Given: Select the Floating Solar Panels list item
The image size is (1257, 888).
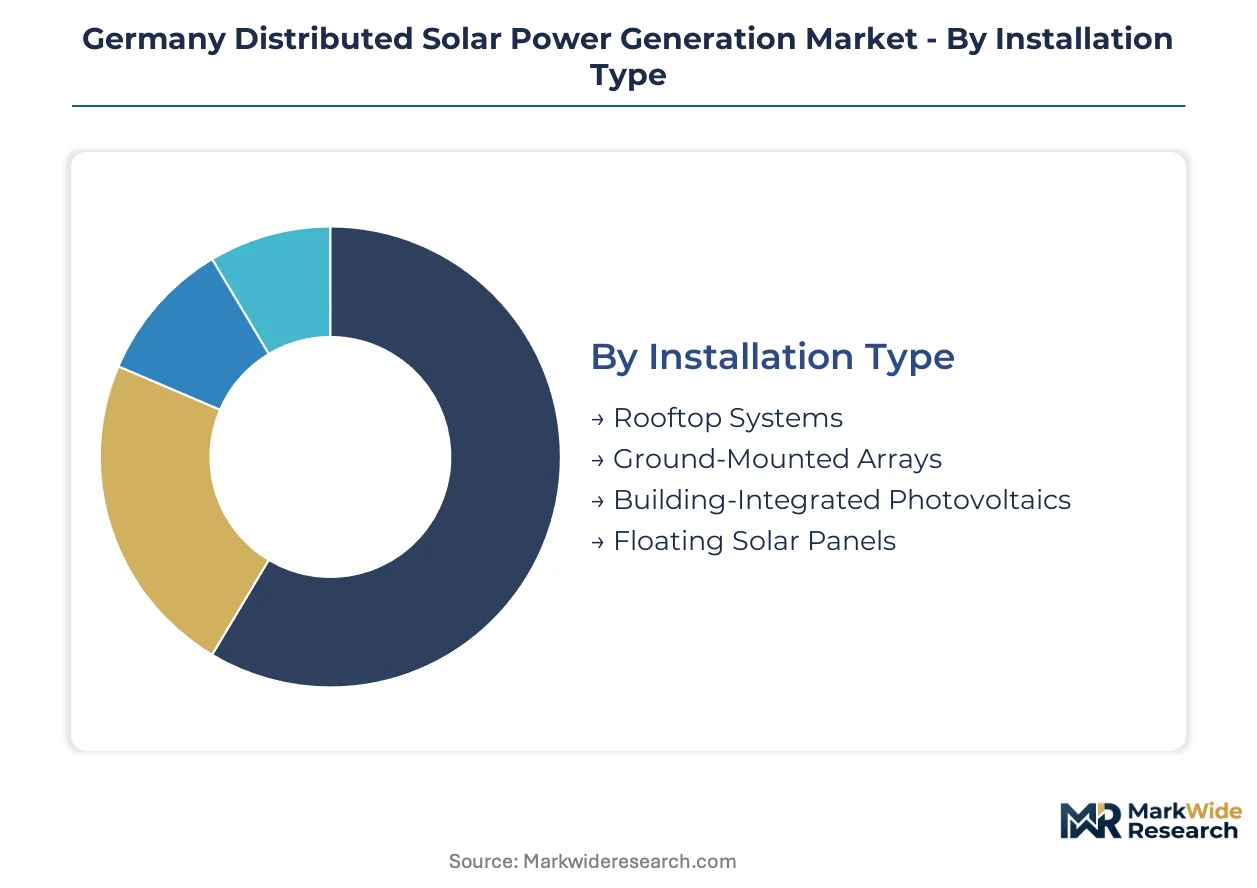Looking at the screenshot, I should coord(743,541).
